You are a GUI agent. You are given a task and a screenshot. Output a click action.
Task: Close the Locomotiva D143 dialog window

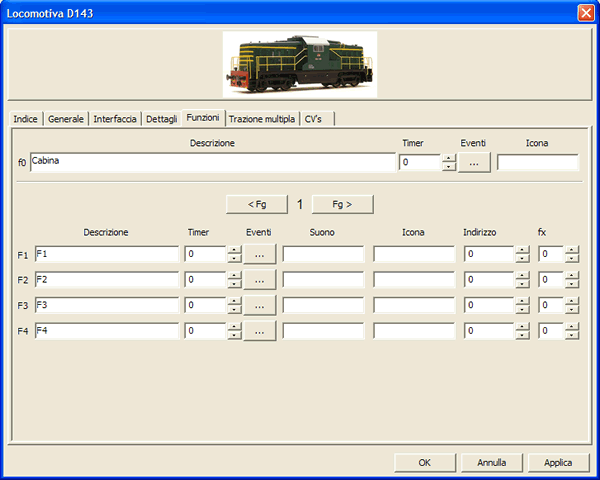pyautogui.click(x=585, y=13)
